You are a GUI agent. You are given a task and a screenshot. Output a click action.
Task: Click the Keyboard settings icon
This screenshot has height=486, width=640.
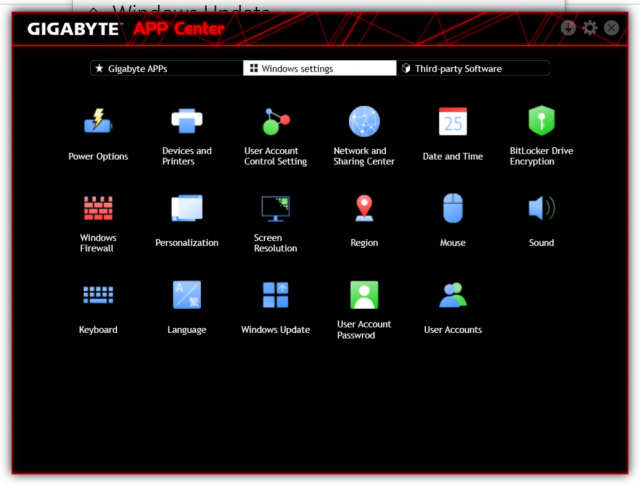pyautogui.click(x=98, y=295)
